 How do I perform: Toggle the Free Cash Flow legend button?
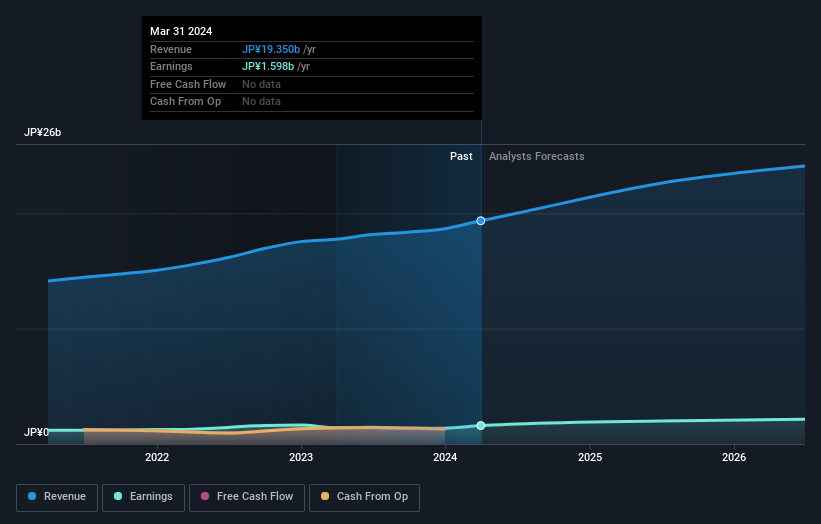(247, 497)
